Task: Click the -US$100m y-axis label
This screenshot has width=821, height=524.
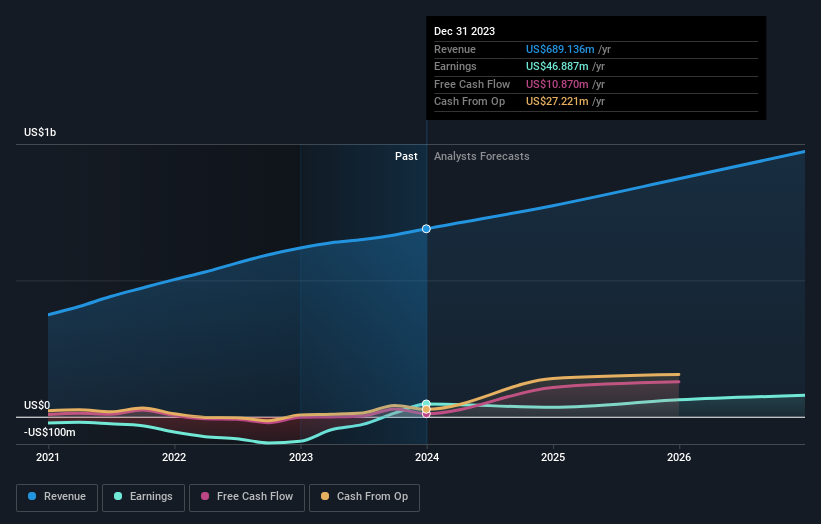Action: 50,432
